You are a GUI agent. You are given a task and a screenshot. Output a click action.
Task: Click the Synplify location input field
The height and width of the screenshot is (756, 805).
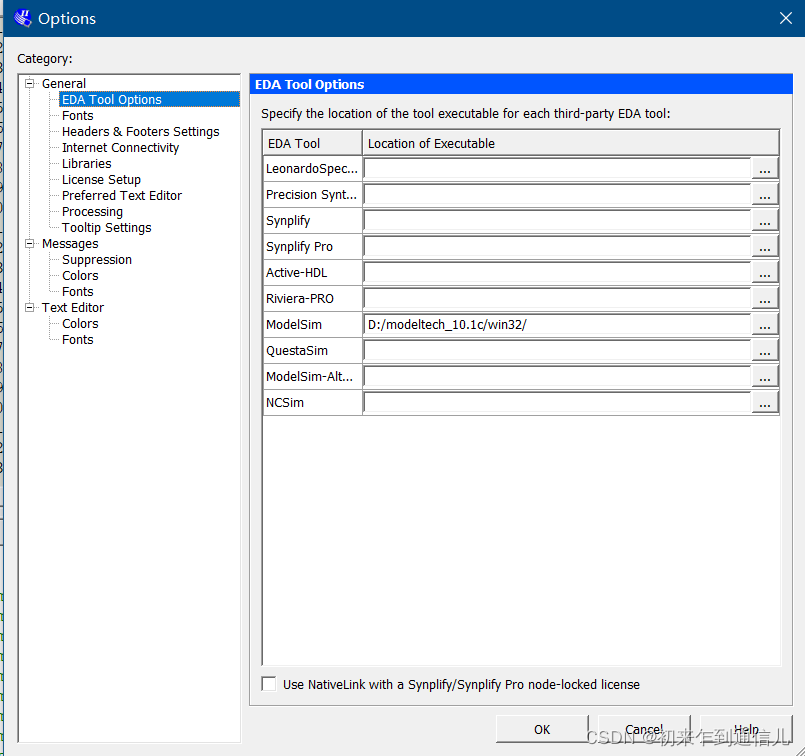[558, 221]
